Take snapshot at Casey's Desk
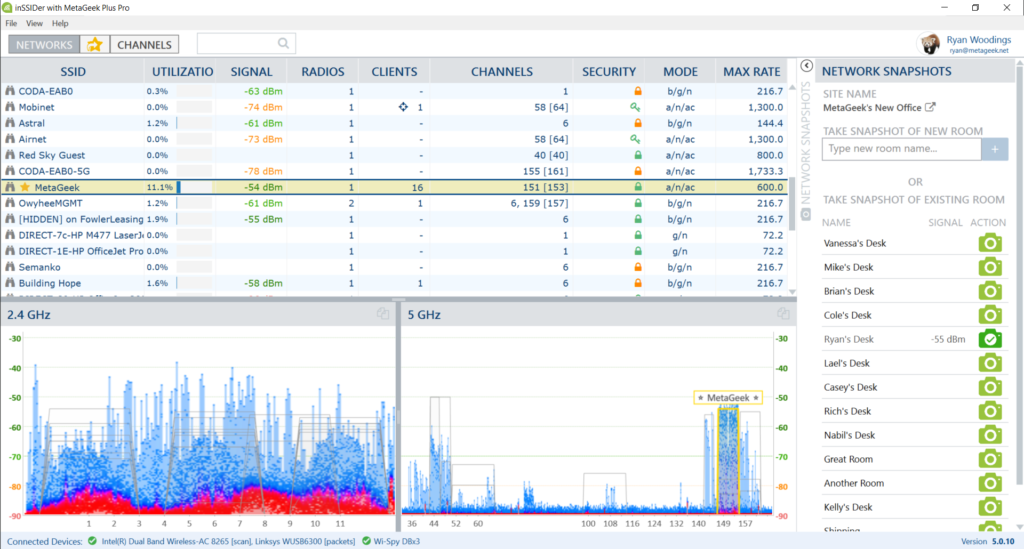 click(x=990, y=387)
